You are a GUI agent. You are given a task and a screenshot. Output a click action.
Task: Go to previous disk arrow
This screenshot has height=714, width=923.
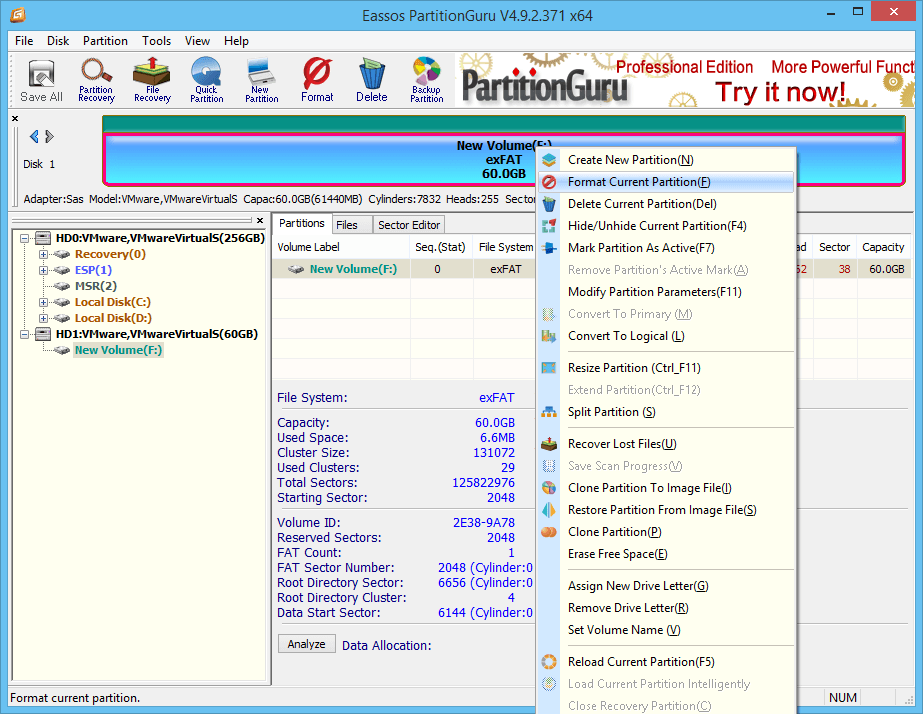34,137
